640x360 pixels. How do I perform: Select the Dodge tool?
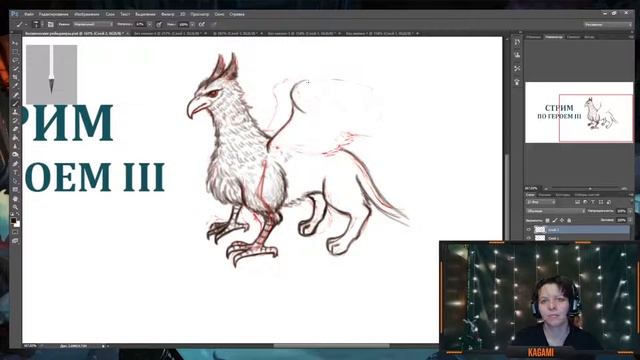(15, 155)
